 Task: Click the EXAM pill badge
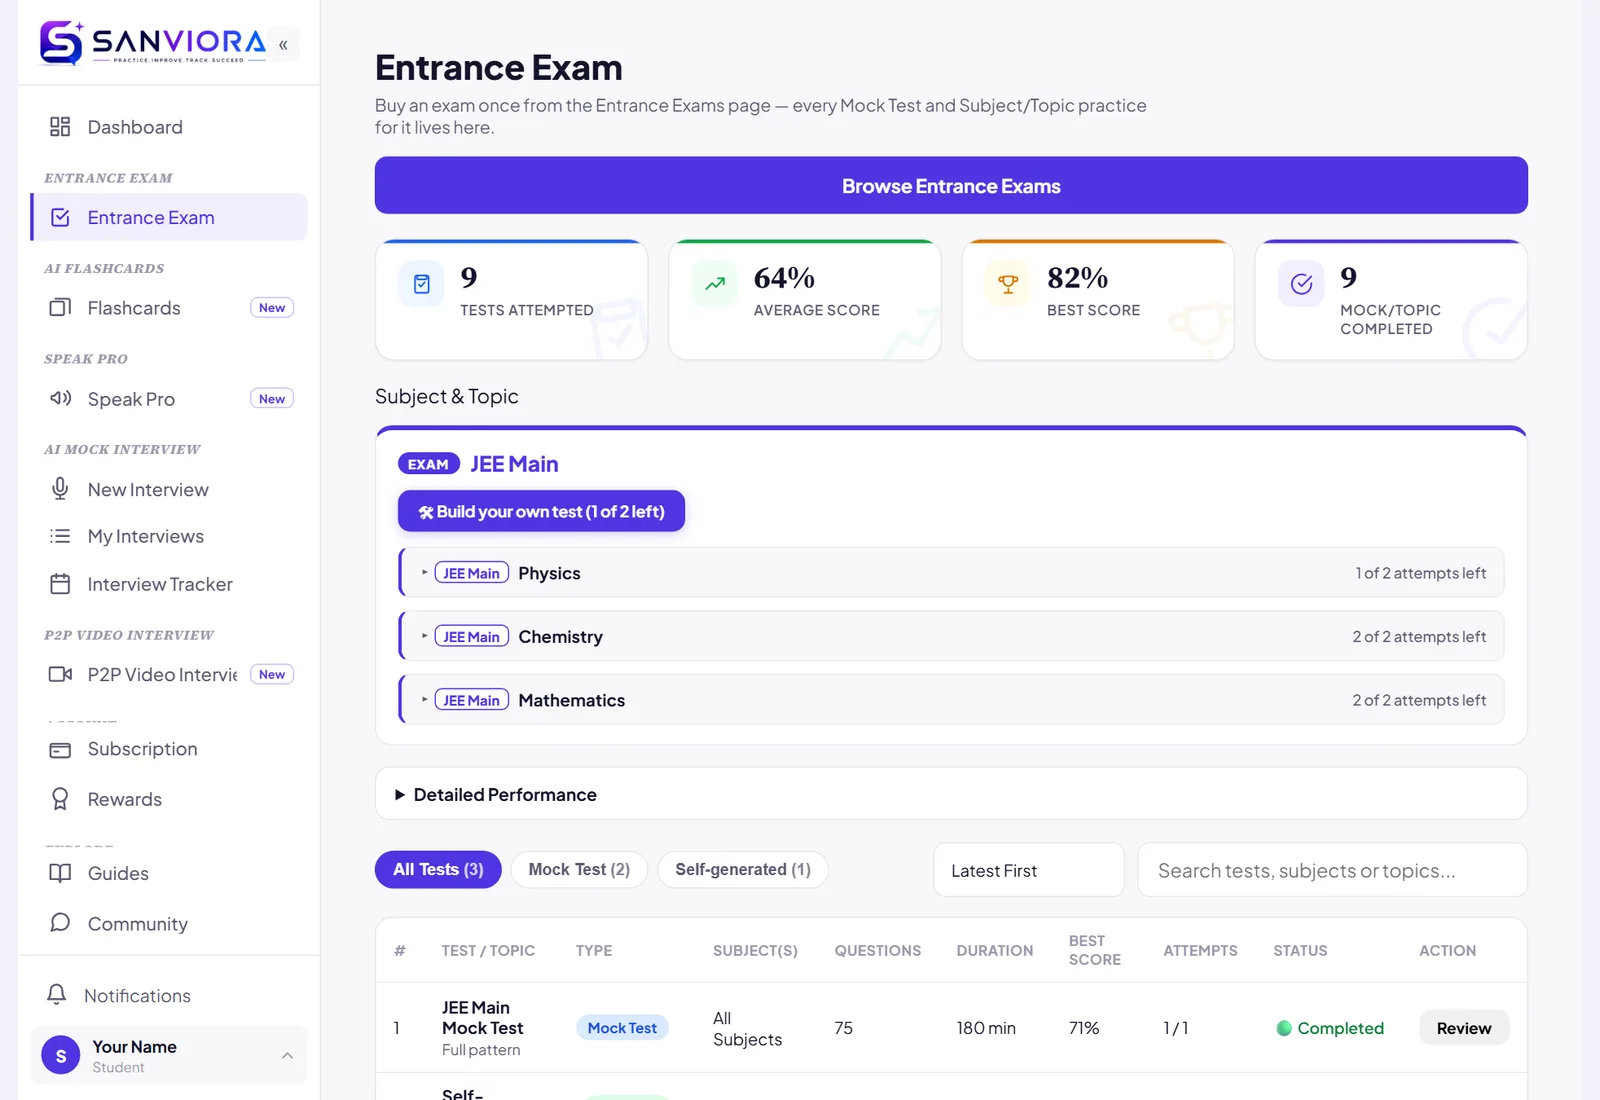[x=428, y=464]
